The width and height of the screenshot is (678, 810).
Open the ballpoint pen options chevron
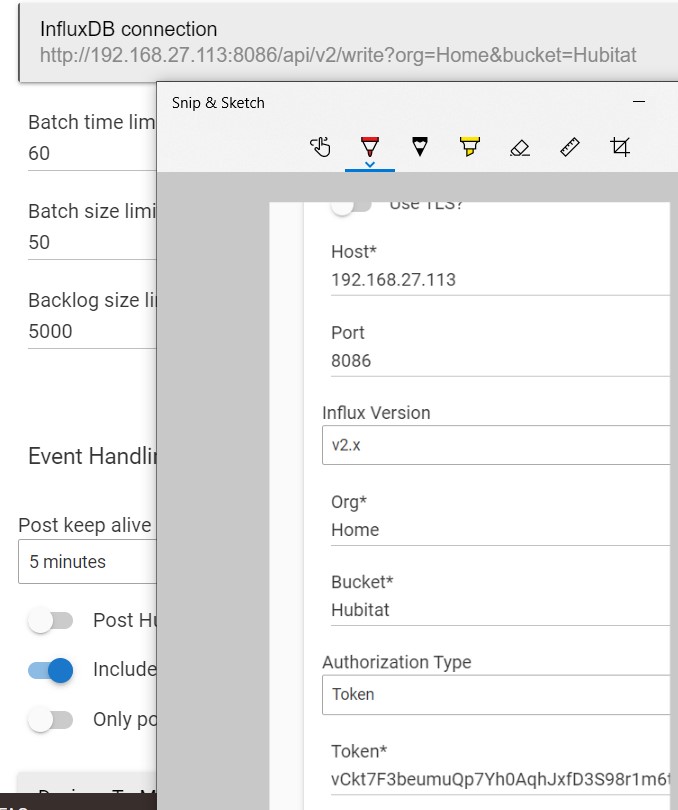point(369,165)
